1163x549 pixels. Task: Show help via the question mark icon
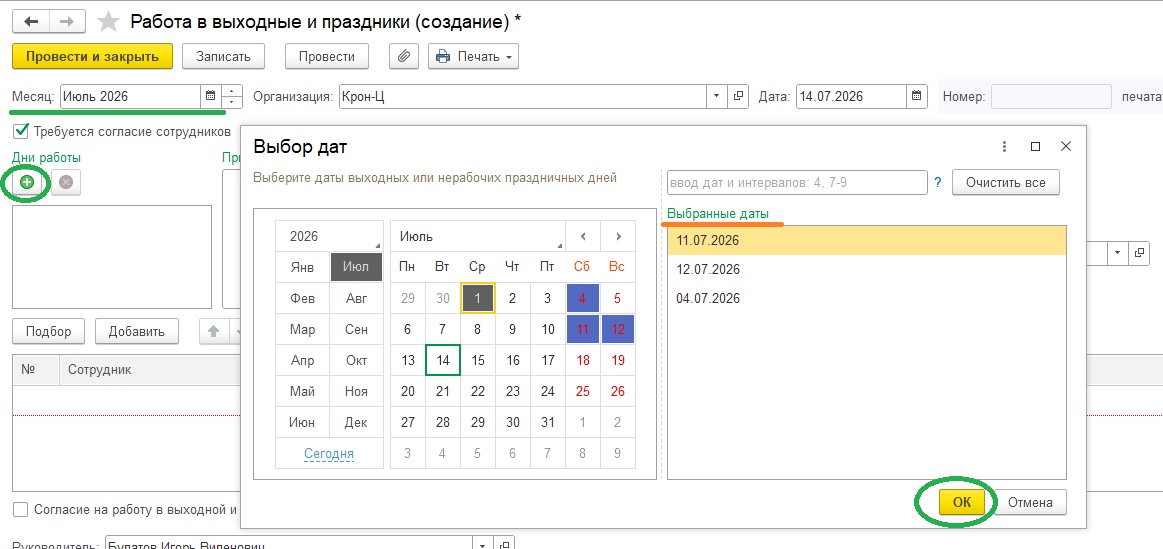tap(938, 182)
